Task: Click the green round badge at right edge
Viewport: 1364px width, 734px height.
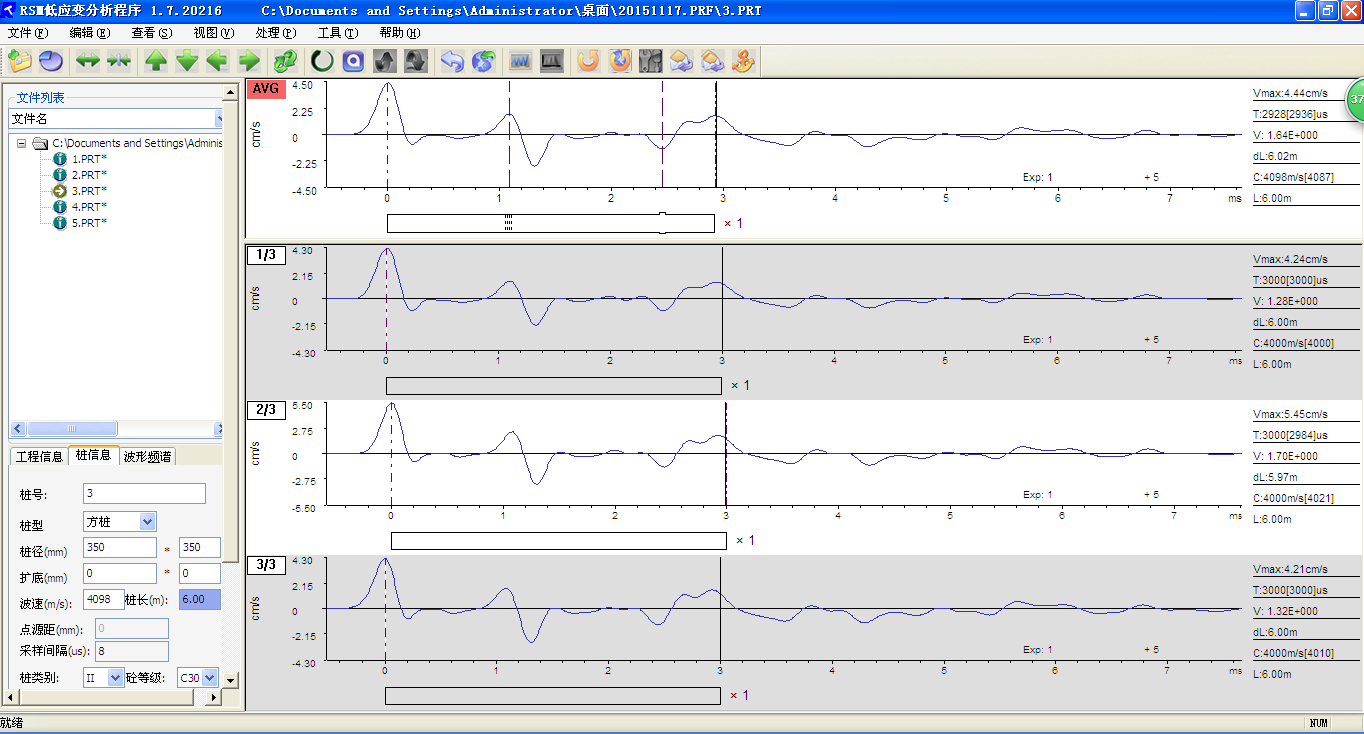Action: click(1354, 100)
